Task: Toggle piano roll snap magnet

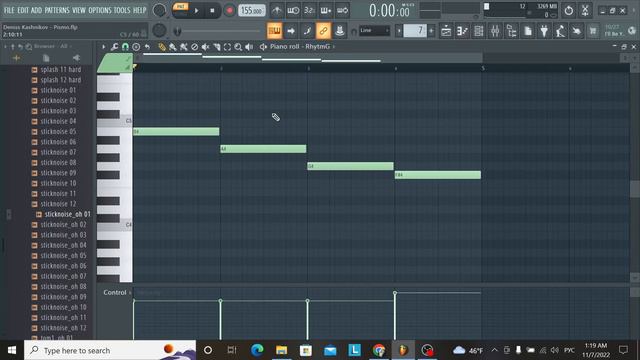Action: pos(125,47)
